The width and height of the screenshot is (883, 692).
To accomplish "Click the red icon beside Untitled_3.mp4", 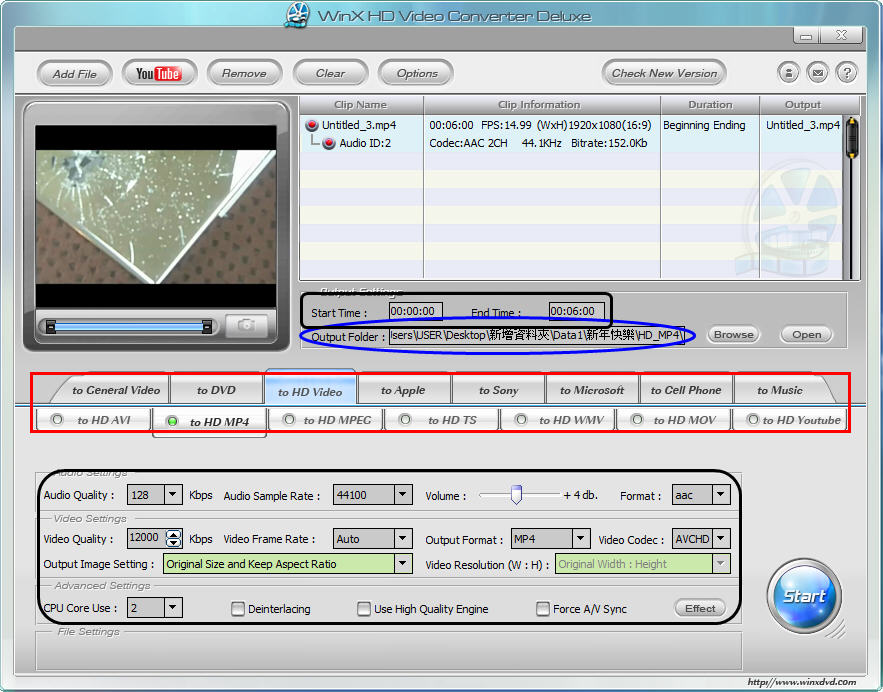I will coord(311,126).
